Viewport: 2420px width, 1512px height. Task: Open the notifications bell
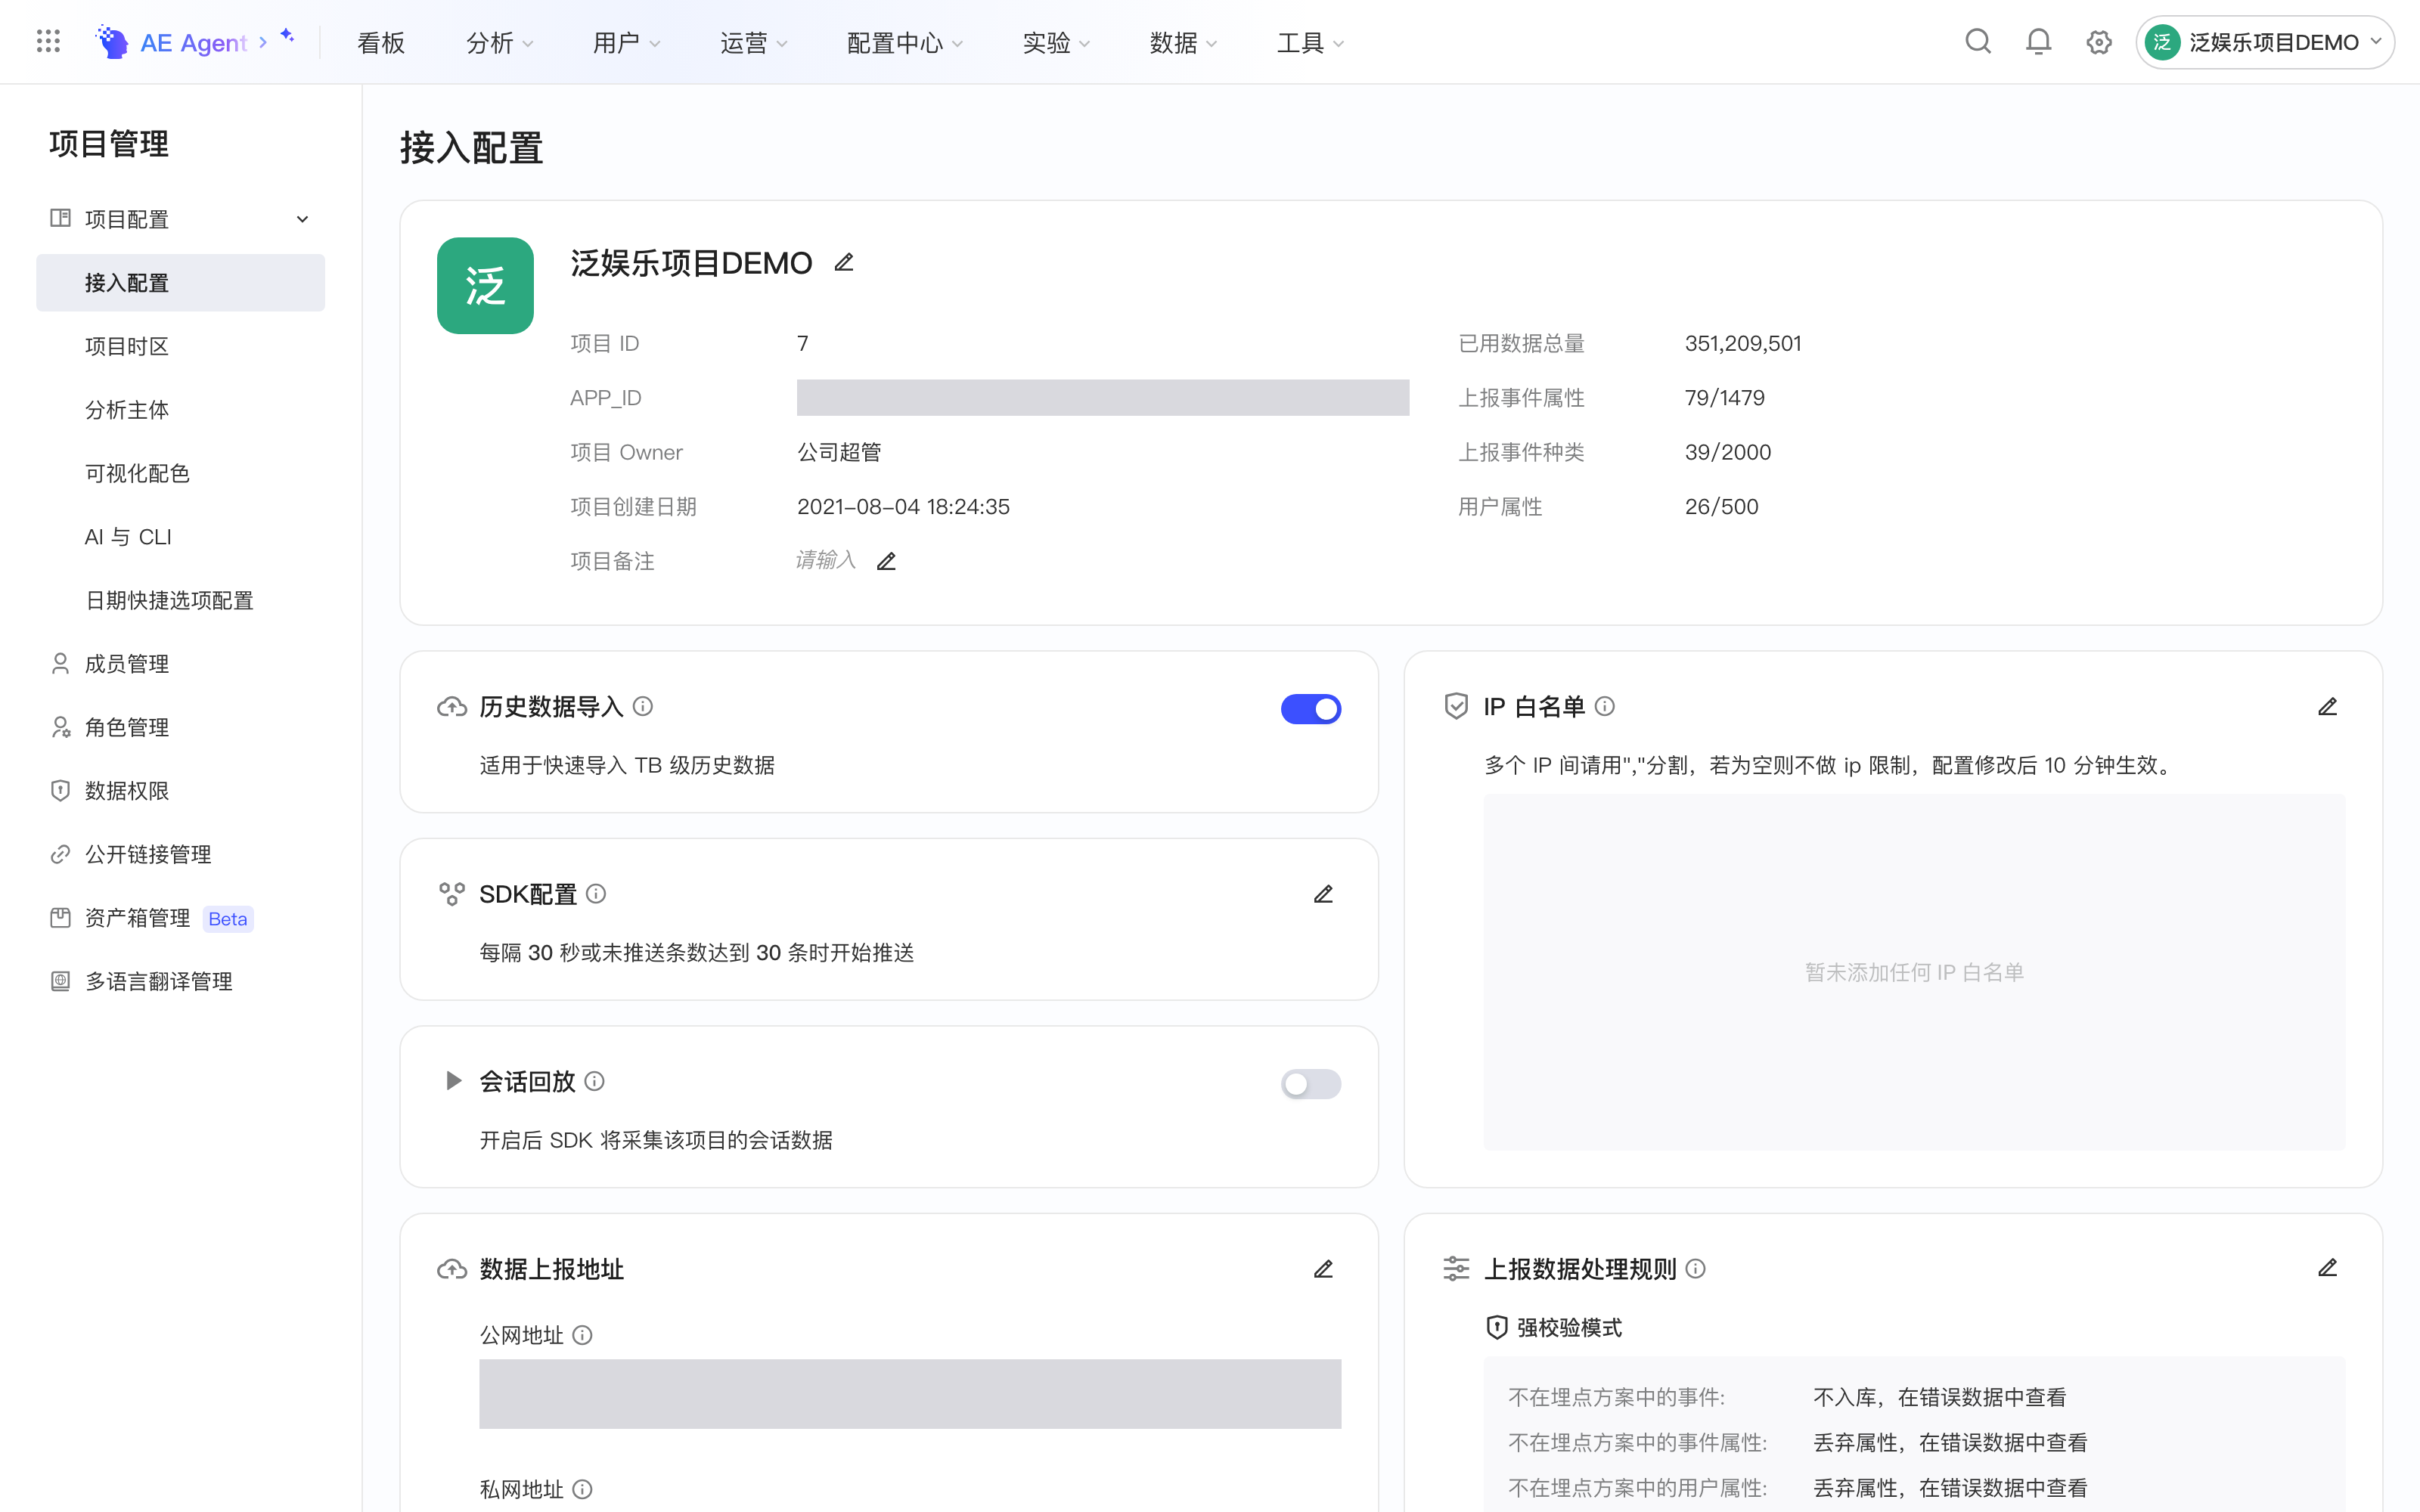2038,41
